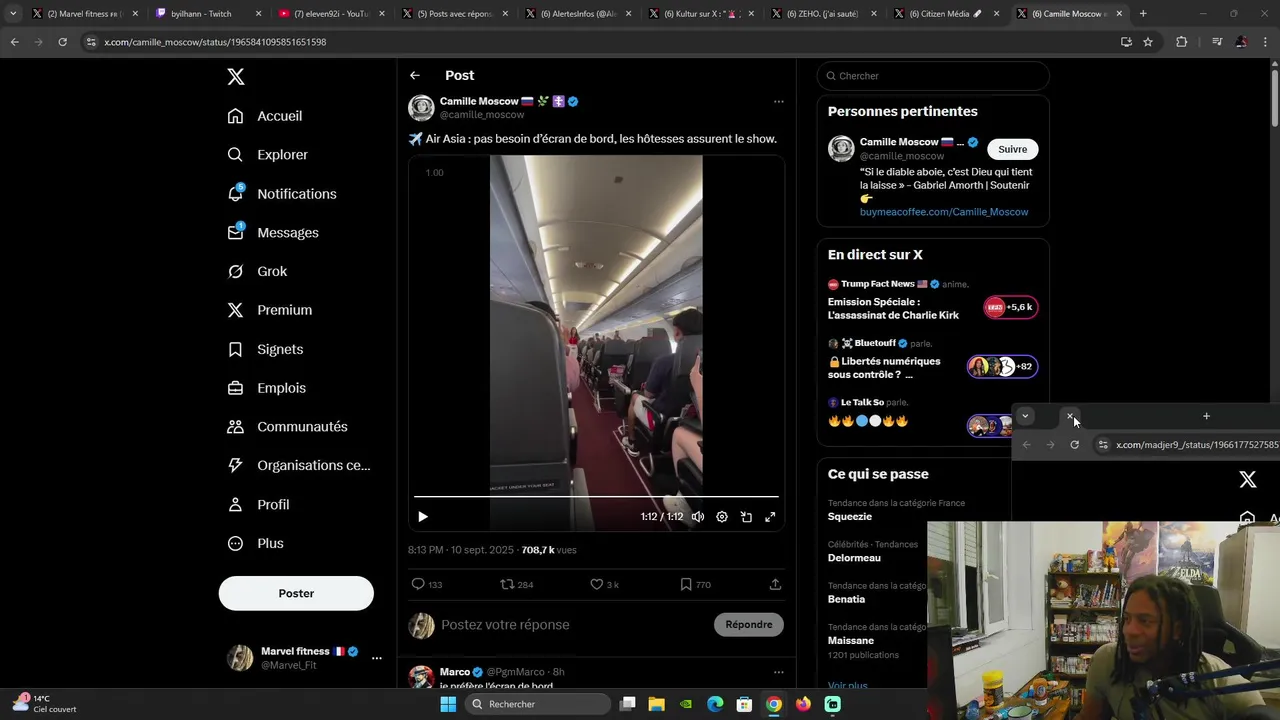
Task: Open Google Chrome from the taskbar
Action: (774, 704)
